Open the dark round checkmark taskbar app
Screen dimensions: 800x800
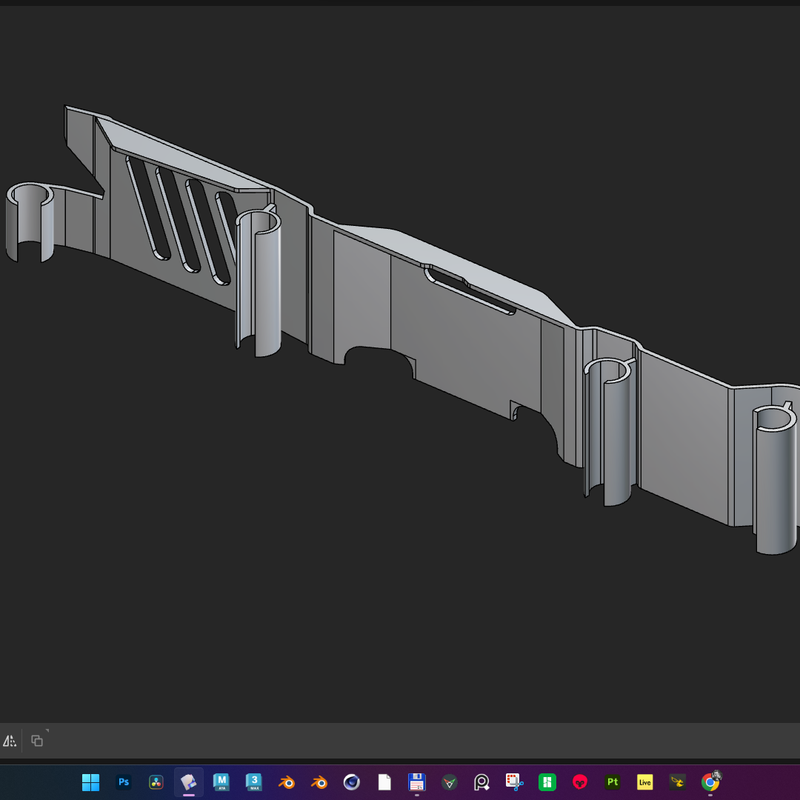tap(449, 782)
